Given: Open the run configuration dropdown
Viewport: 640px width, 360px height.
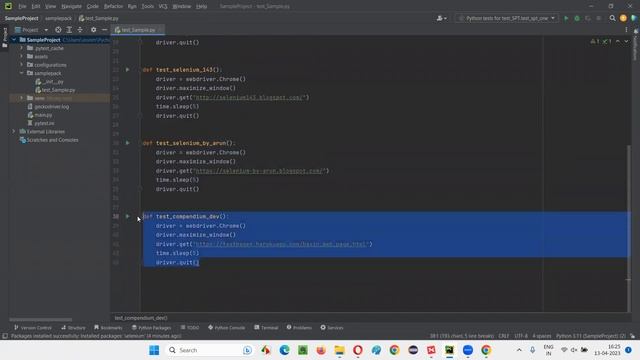Looking at the screenshot, I should (x=506, y=18).
